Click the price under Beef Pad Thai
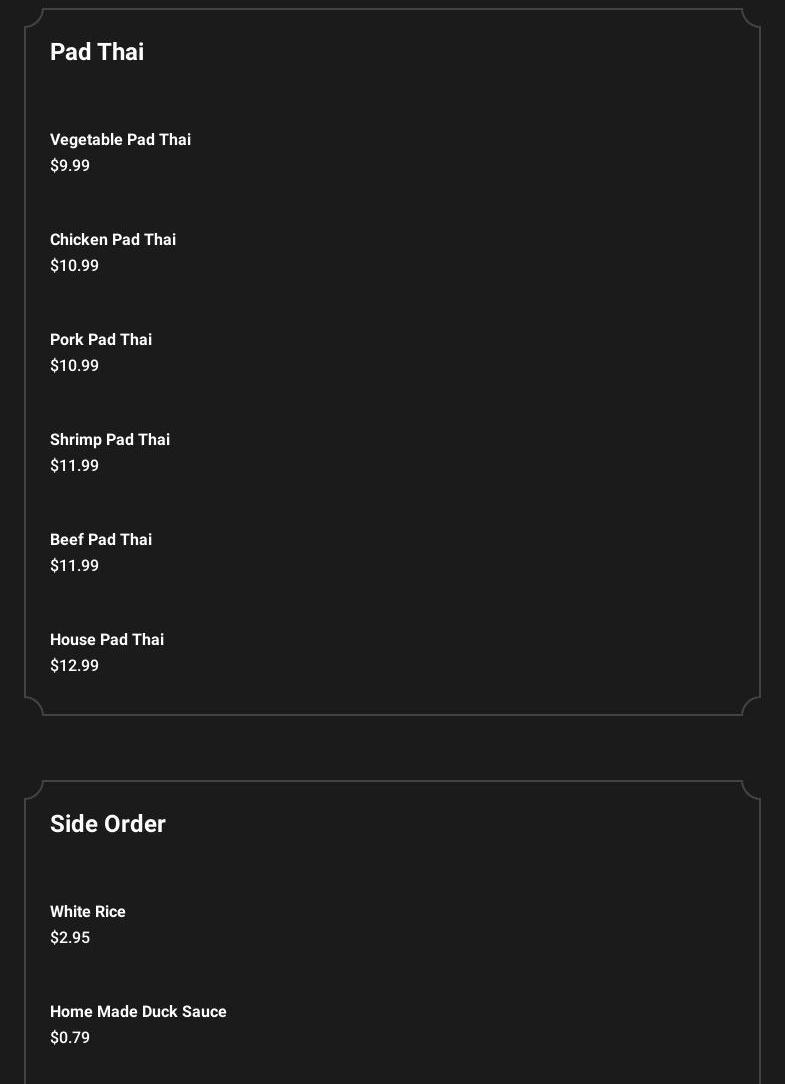The image size is (785, 1084). pyautogui.click(x=74, y=566)
